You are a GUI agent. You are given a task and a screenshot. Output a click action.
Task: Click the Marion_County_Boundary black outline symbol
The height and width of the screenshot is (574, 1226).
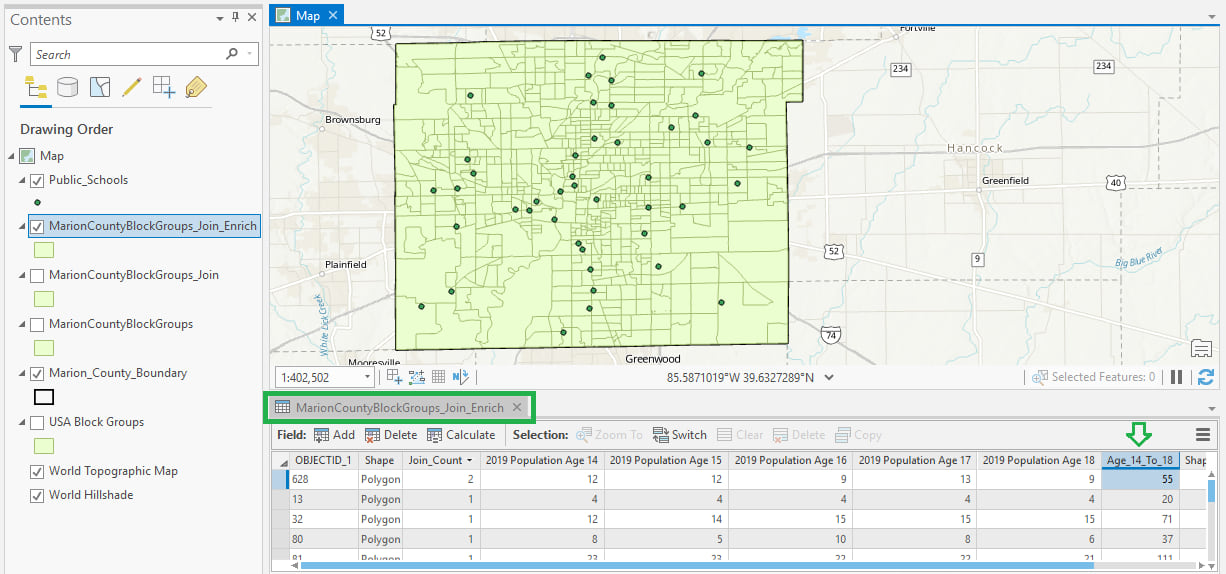(44, 396)
